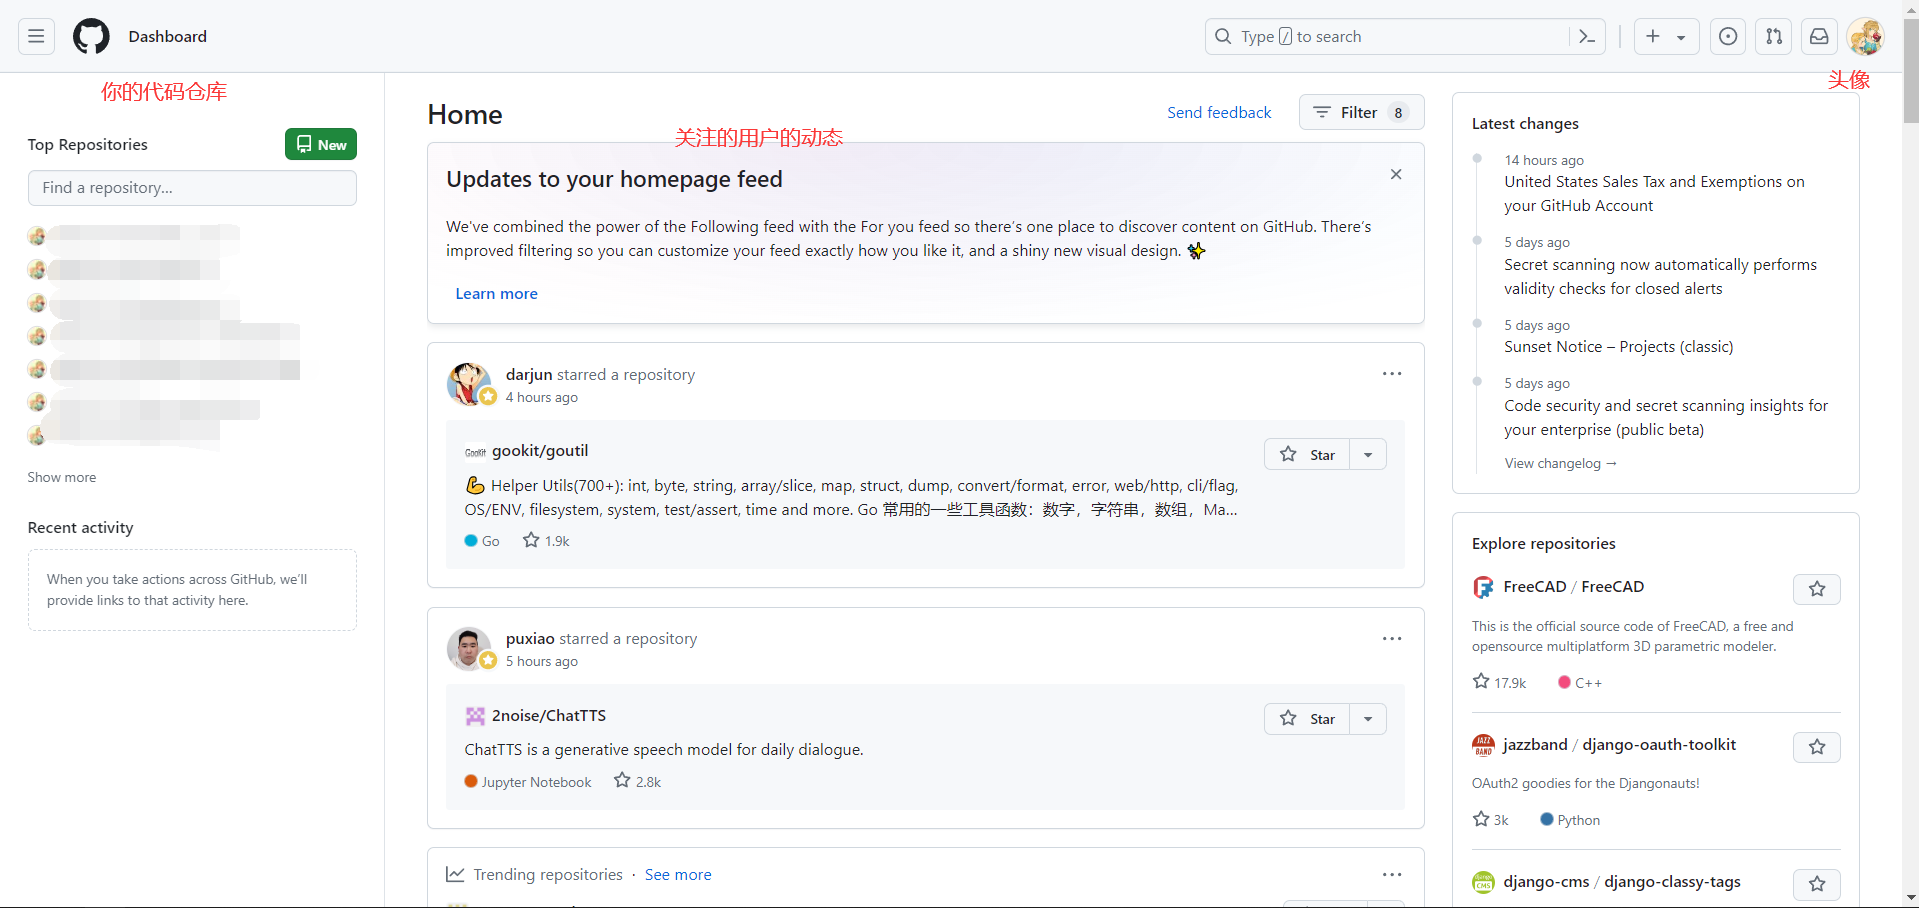Open star list dropdown for gookit/goutil
This screenshot has height=908, width=1919.
coord(1368,455)
